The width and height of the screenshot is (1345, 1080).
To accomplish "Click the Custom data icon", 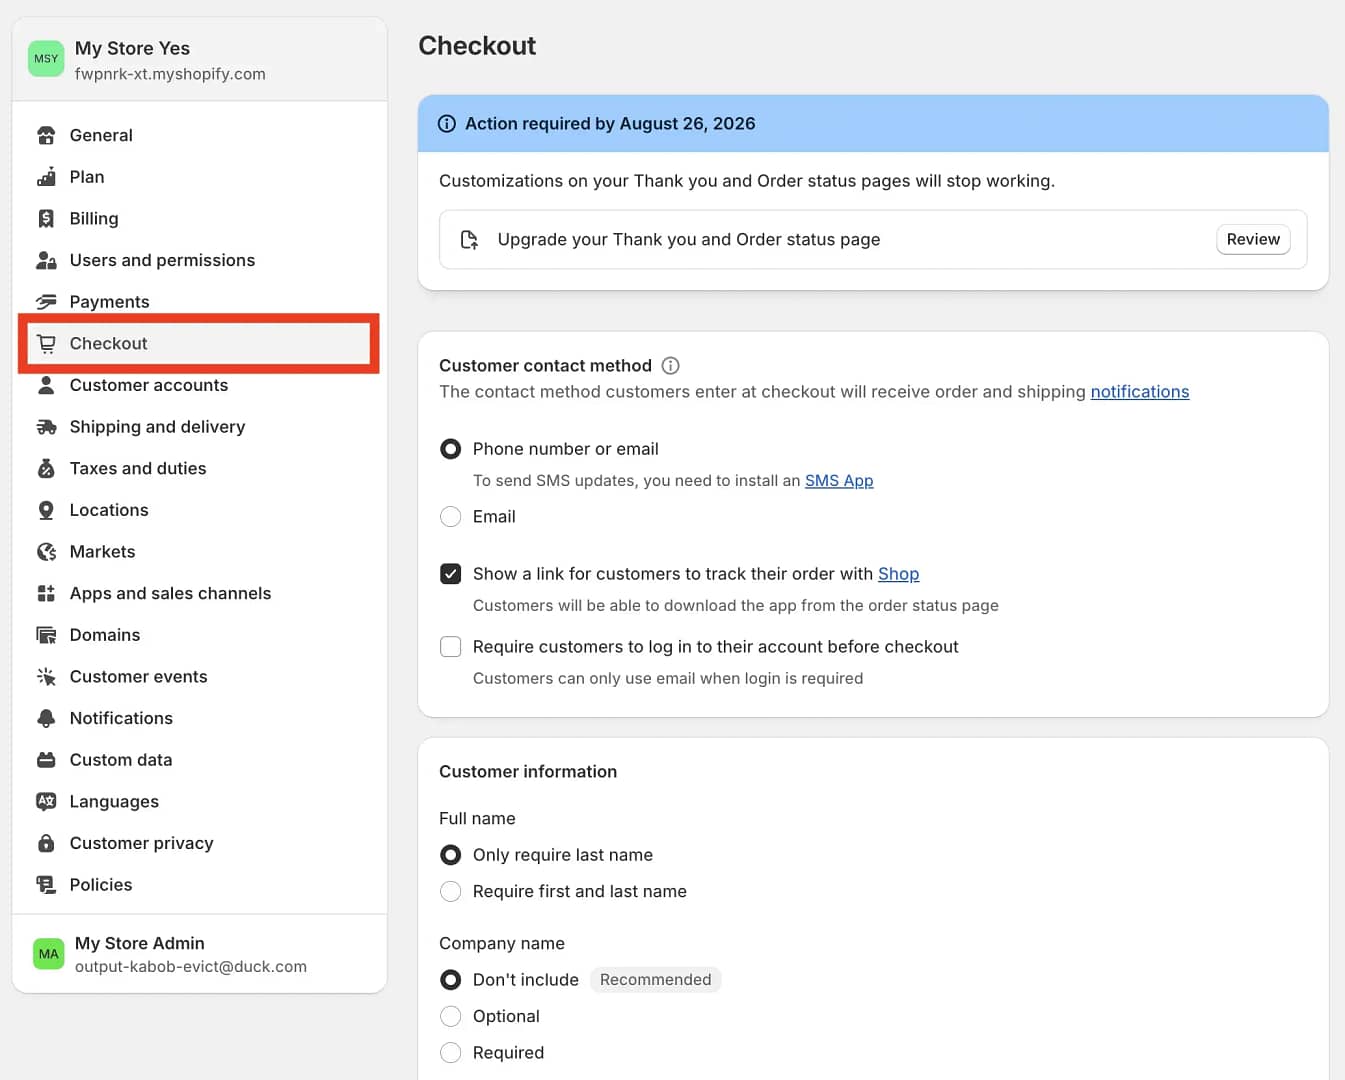I will 46,760.
